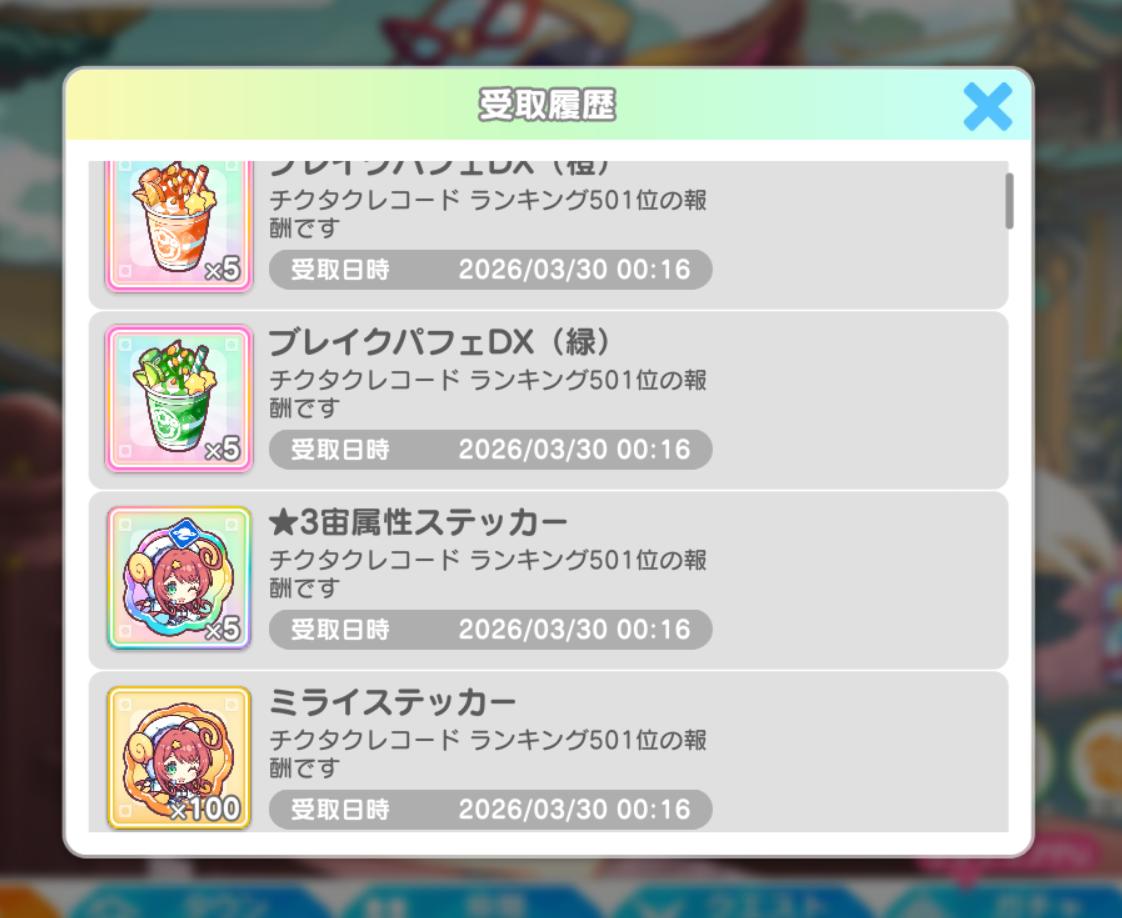Select the ブレイクパフェDX(緑) item name

[439, 342]
